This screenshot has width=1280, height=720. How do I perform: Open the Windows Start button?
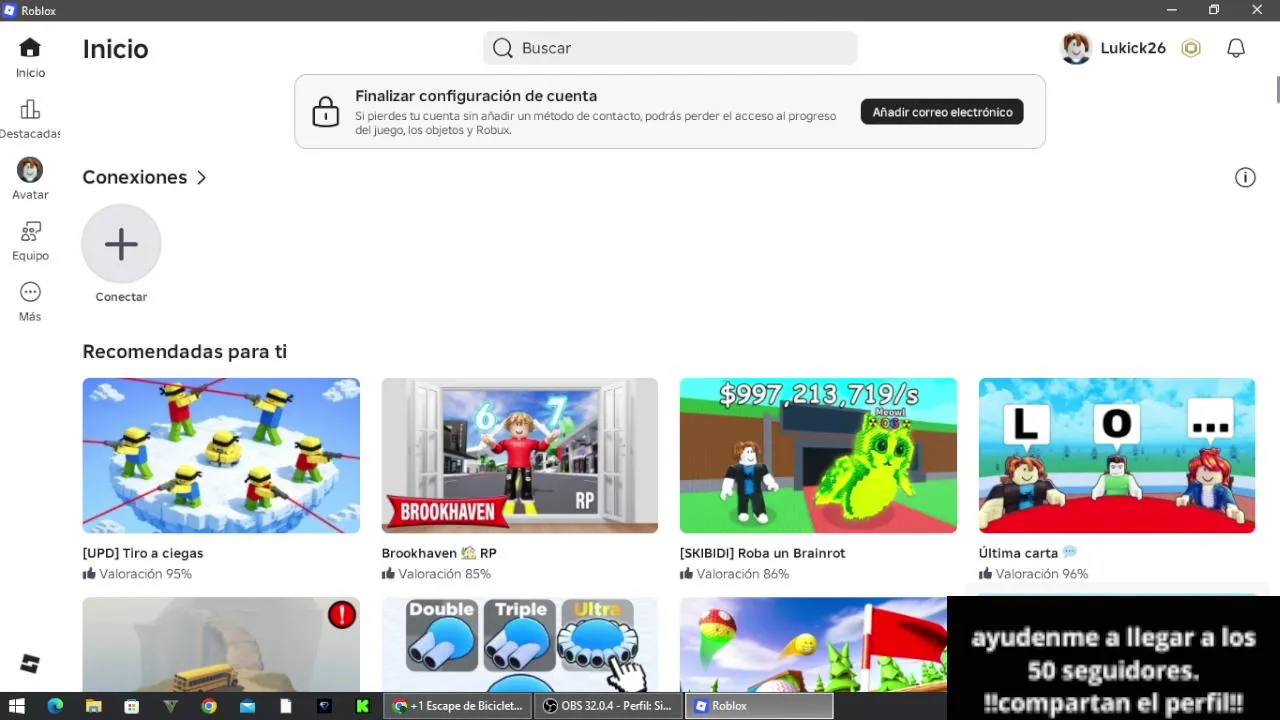pyautogui.click(x=18, y=706)
